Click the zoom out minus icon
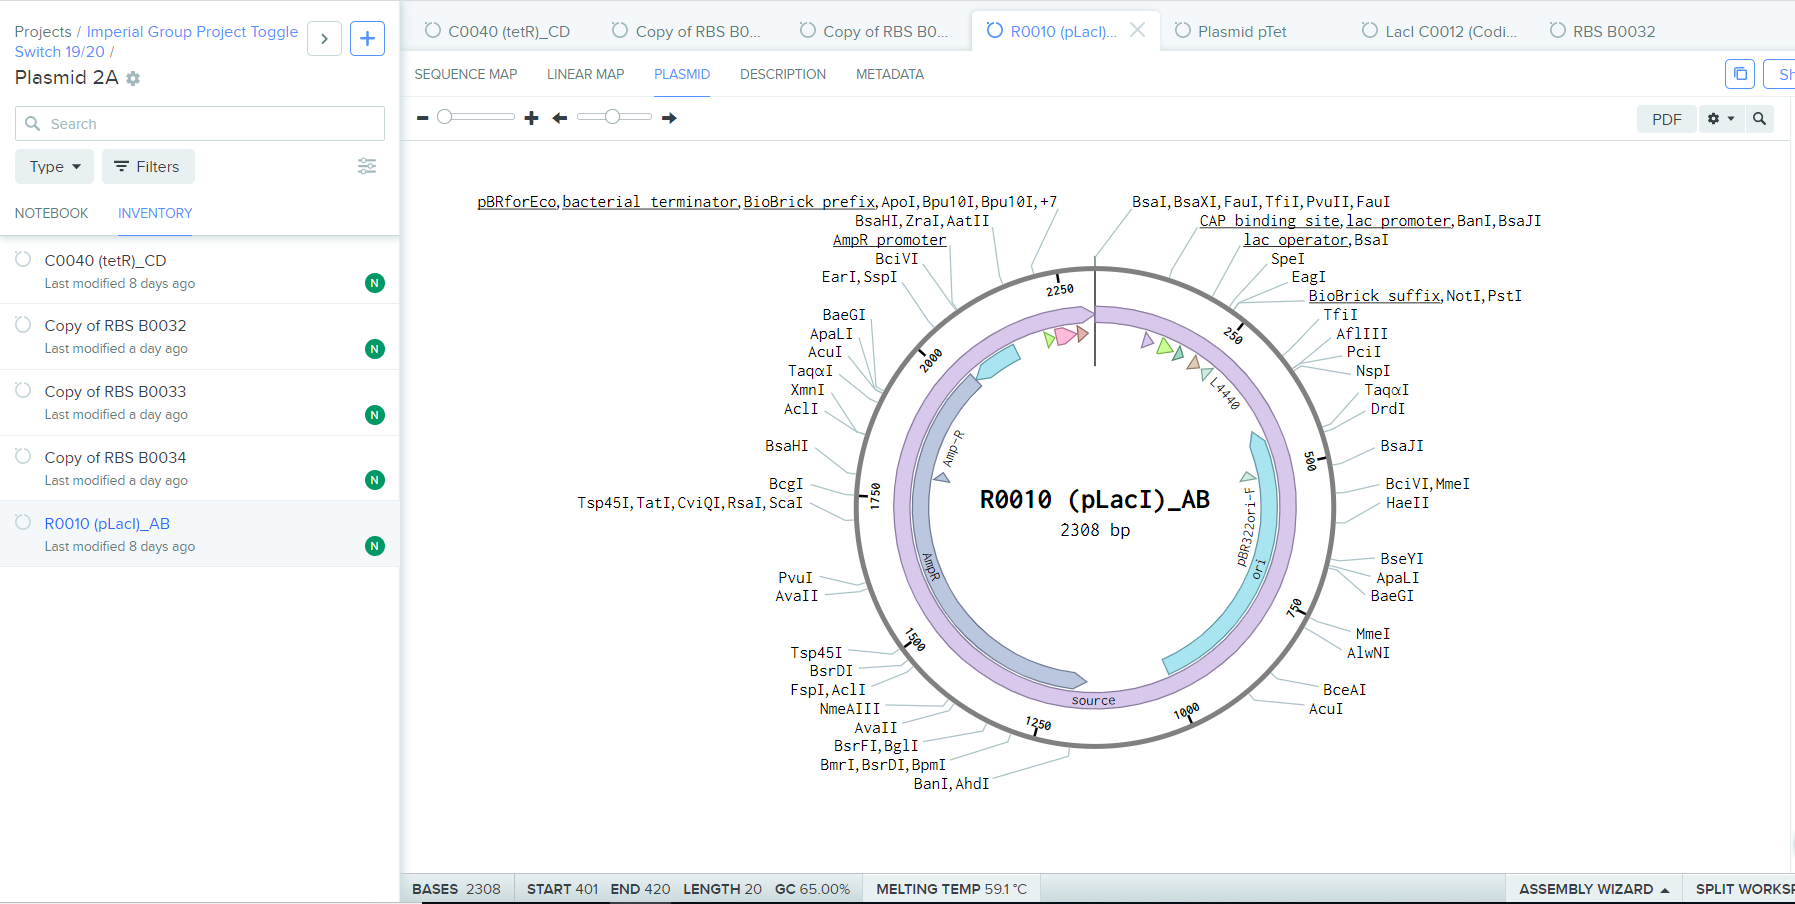This screenshot has width=1795, height=904. pyautogui.click(x=423, y=118)
